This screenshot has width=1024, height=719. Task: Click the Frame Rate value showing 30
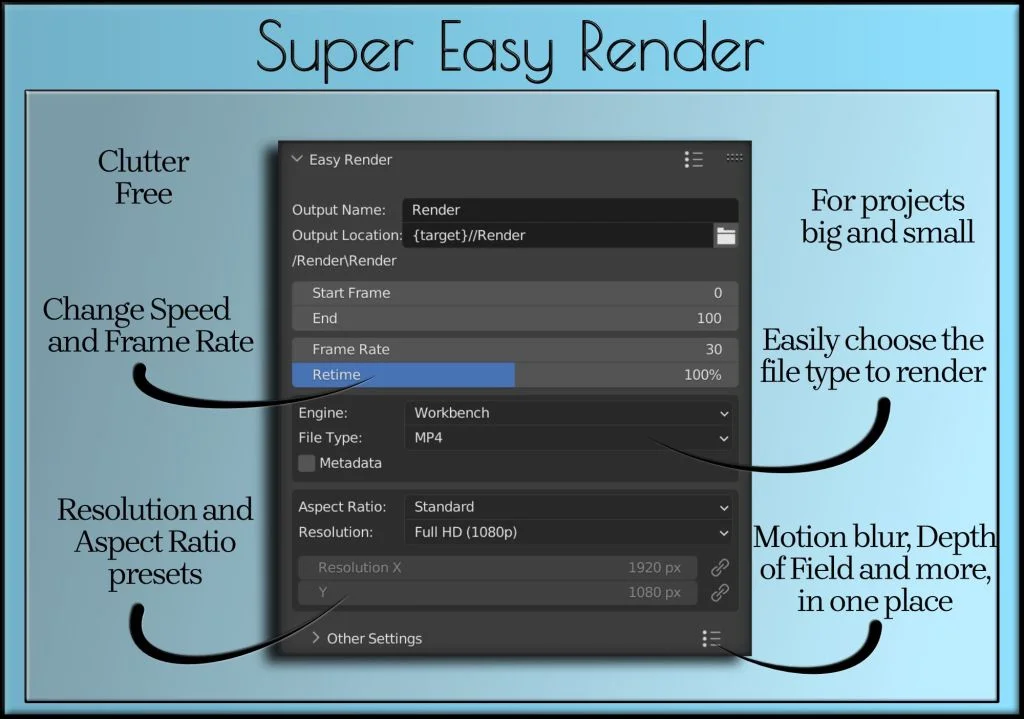coord(514,349)
